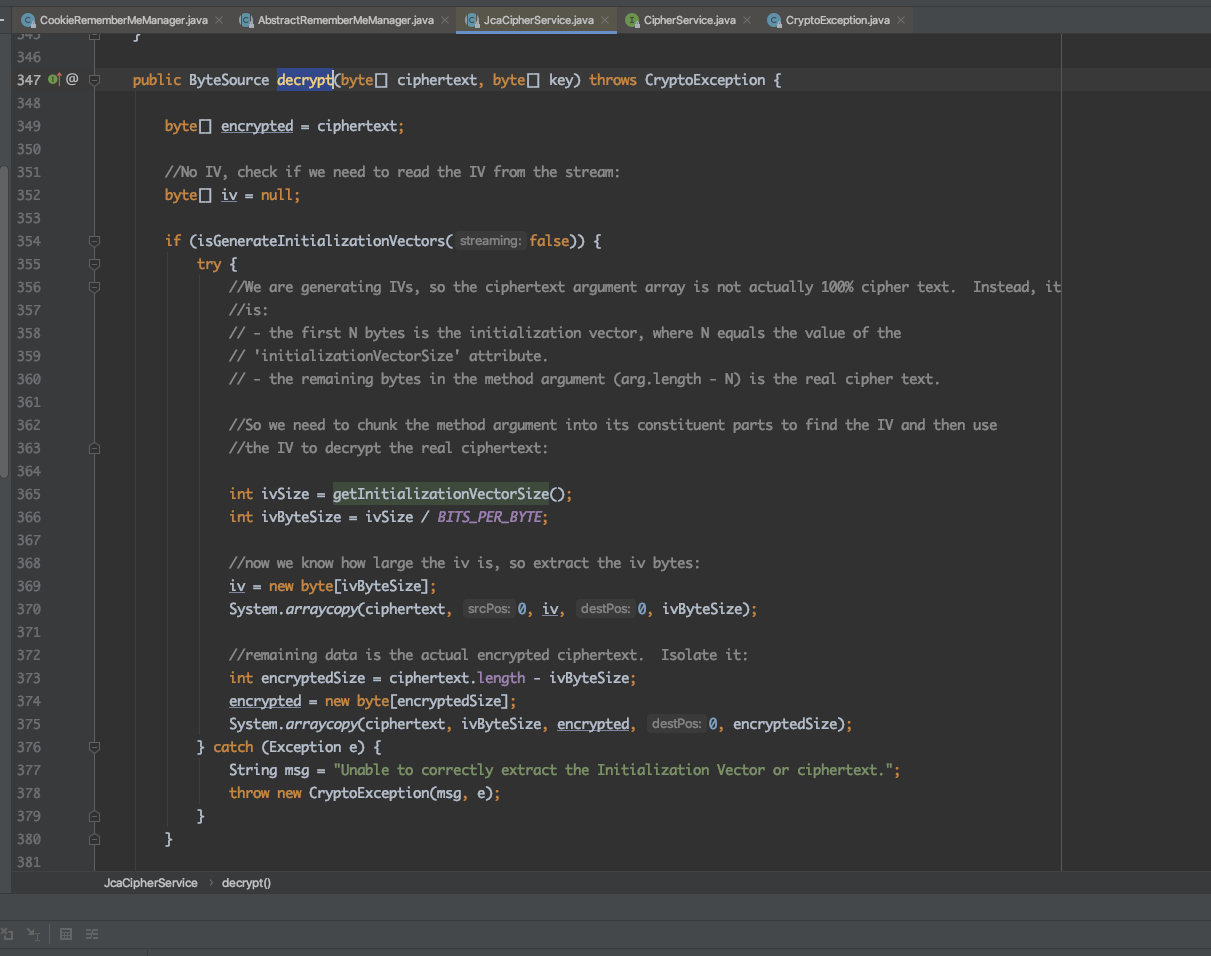This screenshot has height=956, width=1211.
Task: Click the getInitializationVectorSize call on line 365
Action: tap(441, 494)
